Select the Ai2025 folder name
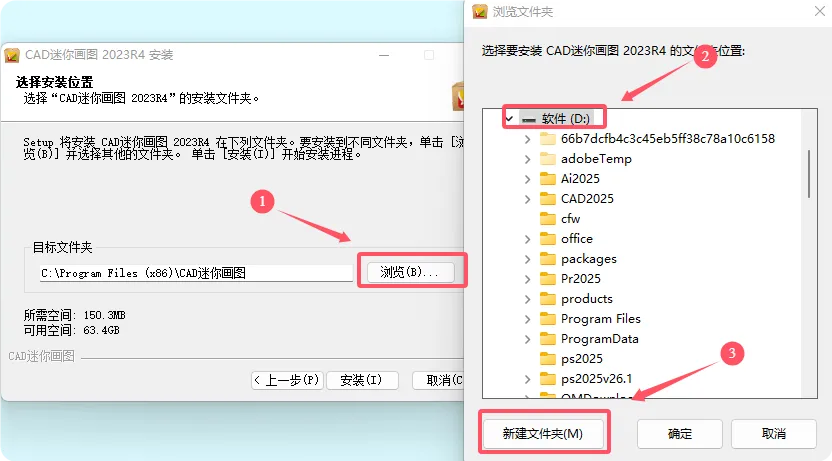 580,179
